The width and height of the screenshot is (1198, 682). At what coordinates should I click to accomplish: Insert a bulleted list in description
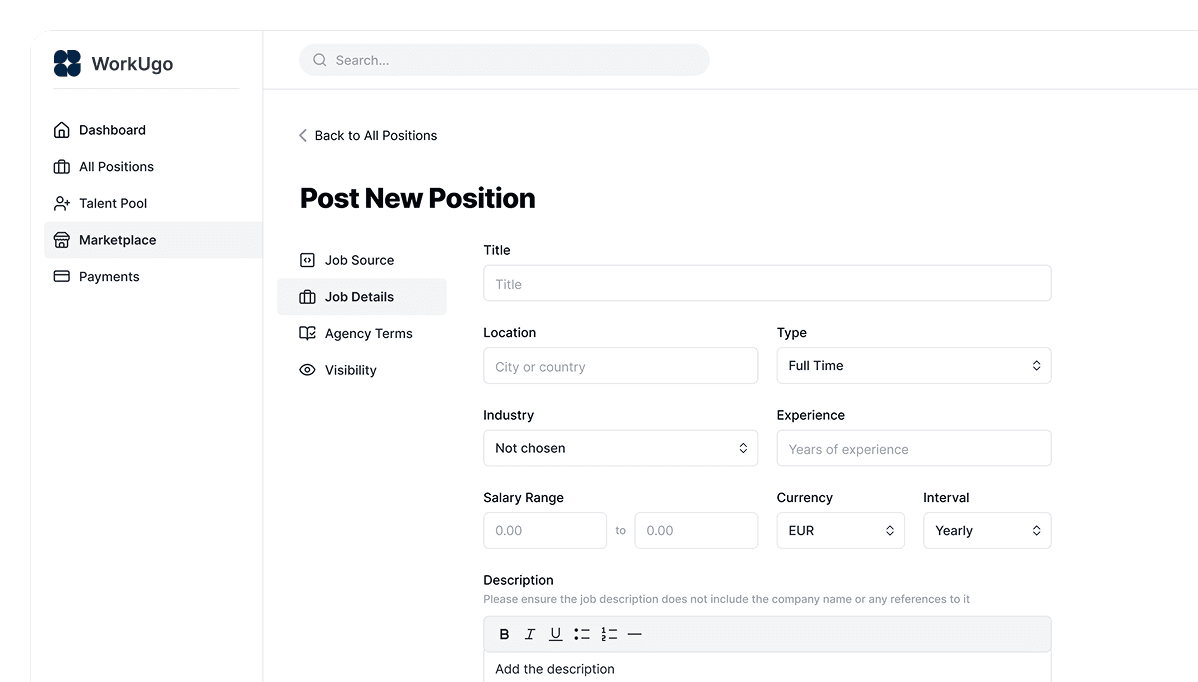pos(582,634)
